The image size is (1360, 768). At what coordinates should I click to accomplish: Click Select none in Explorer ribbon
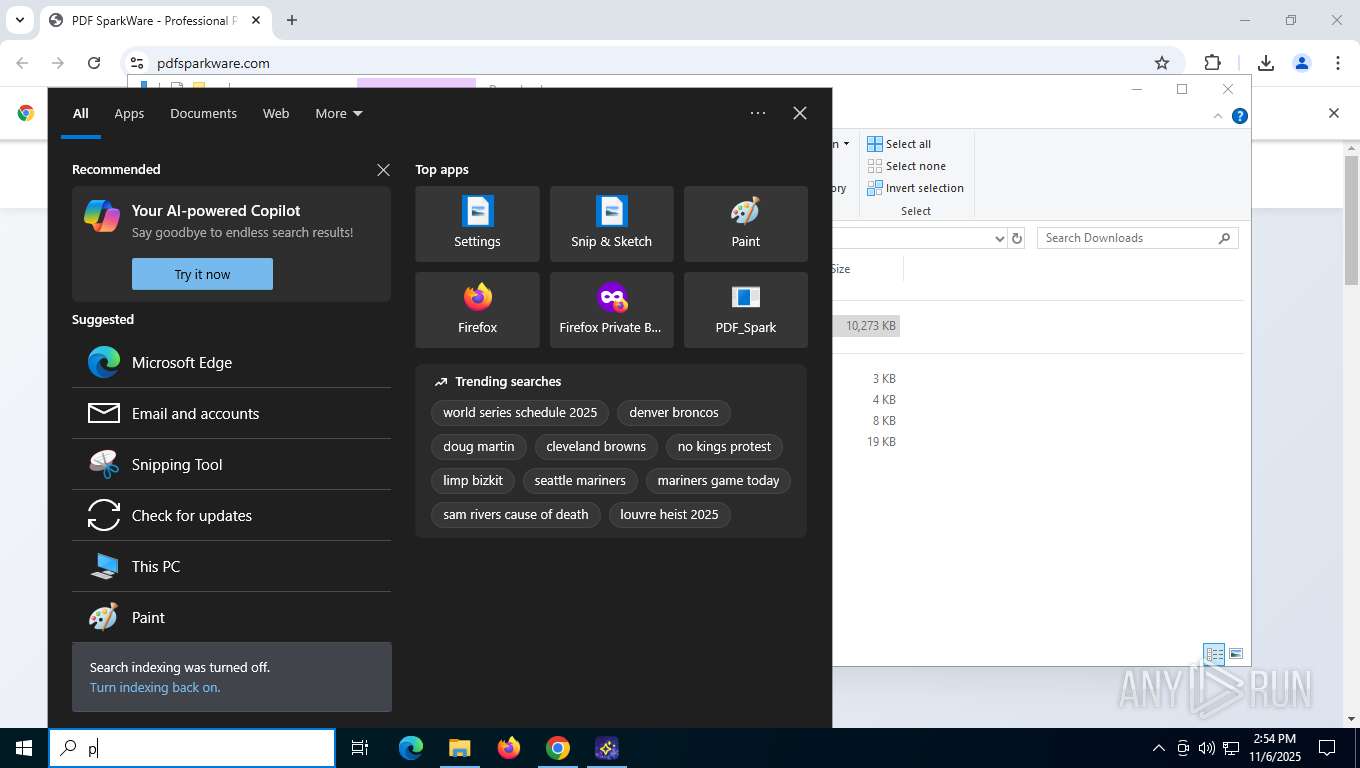pyautogui.click(x=906, y=166)
